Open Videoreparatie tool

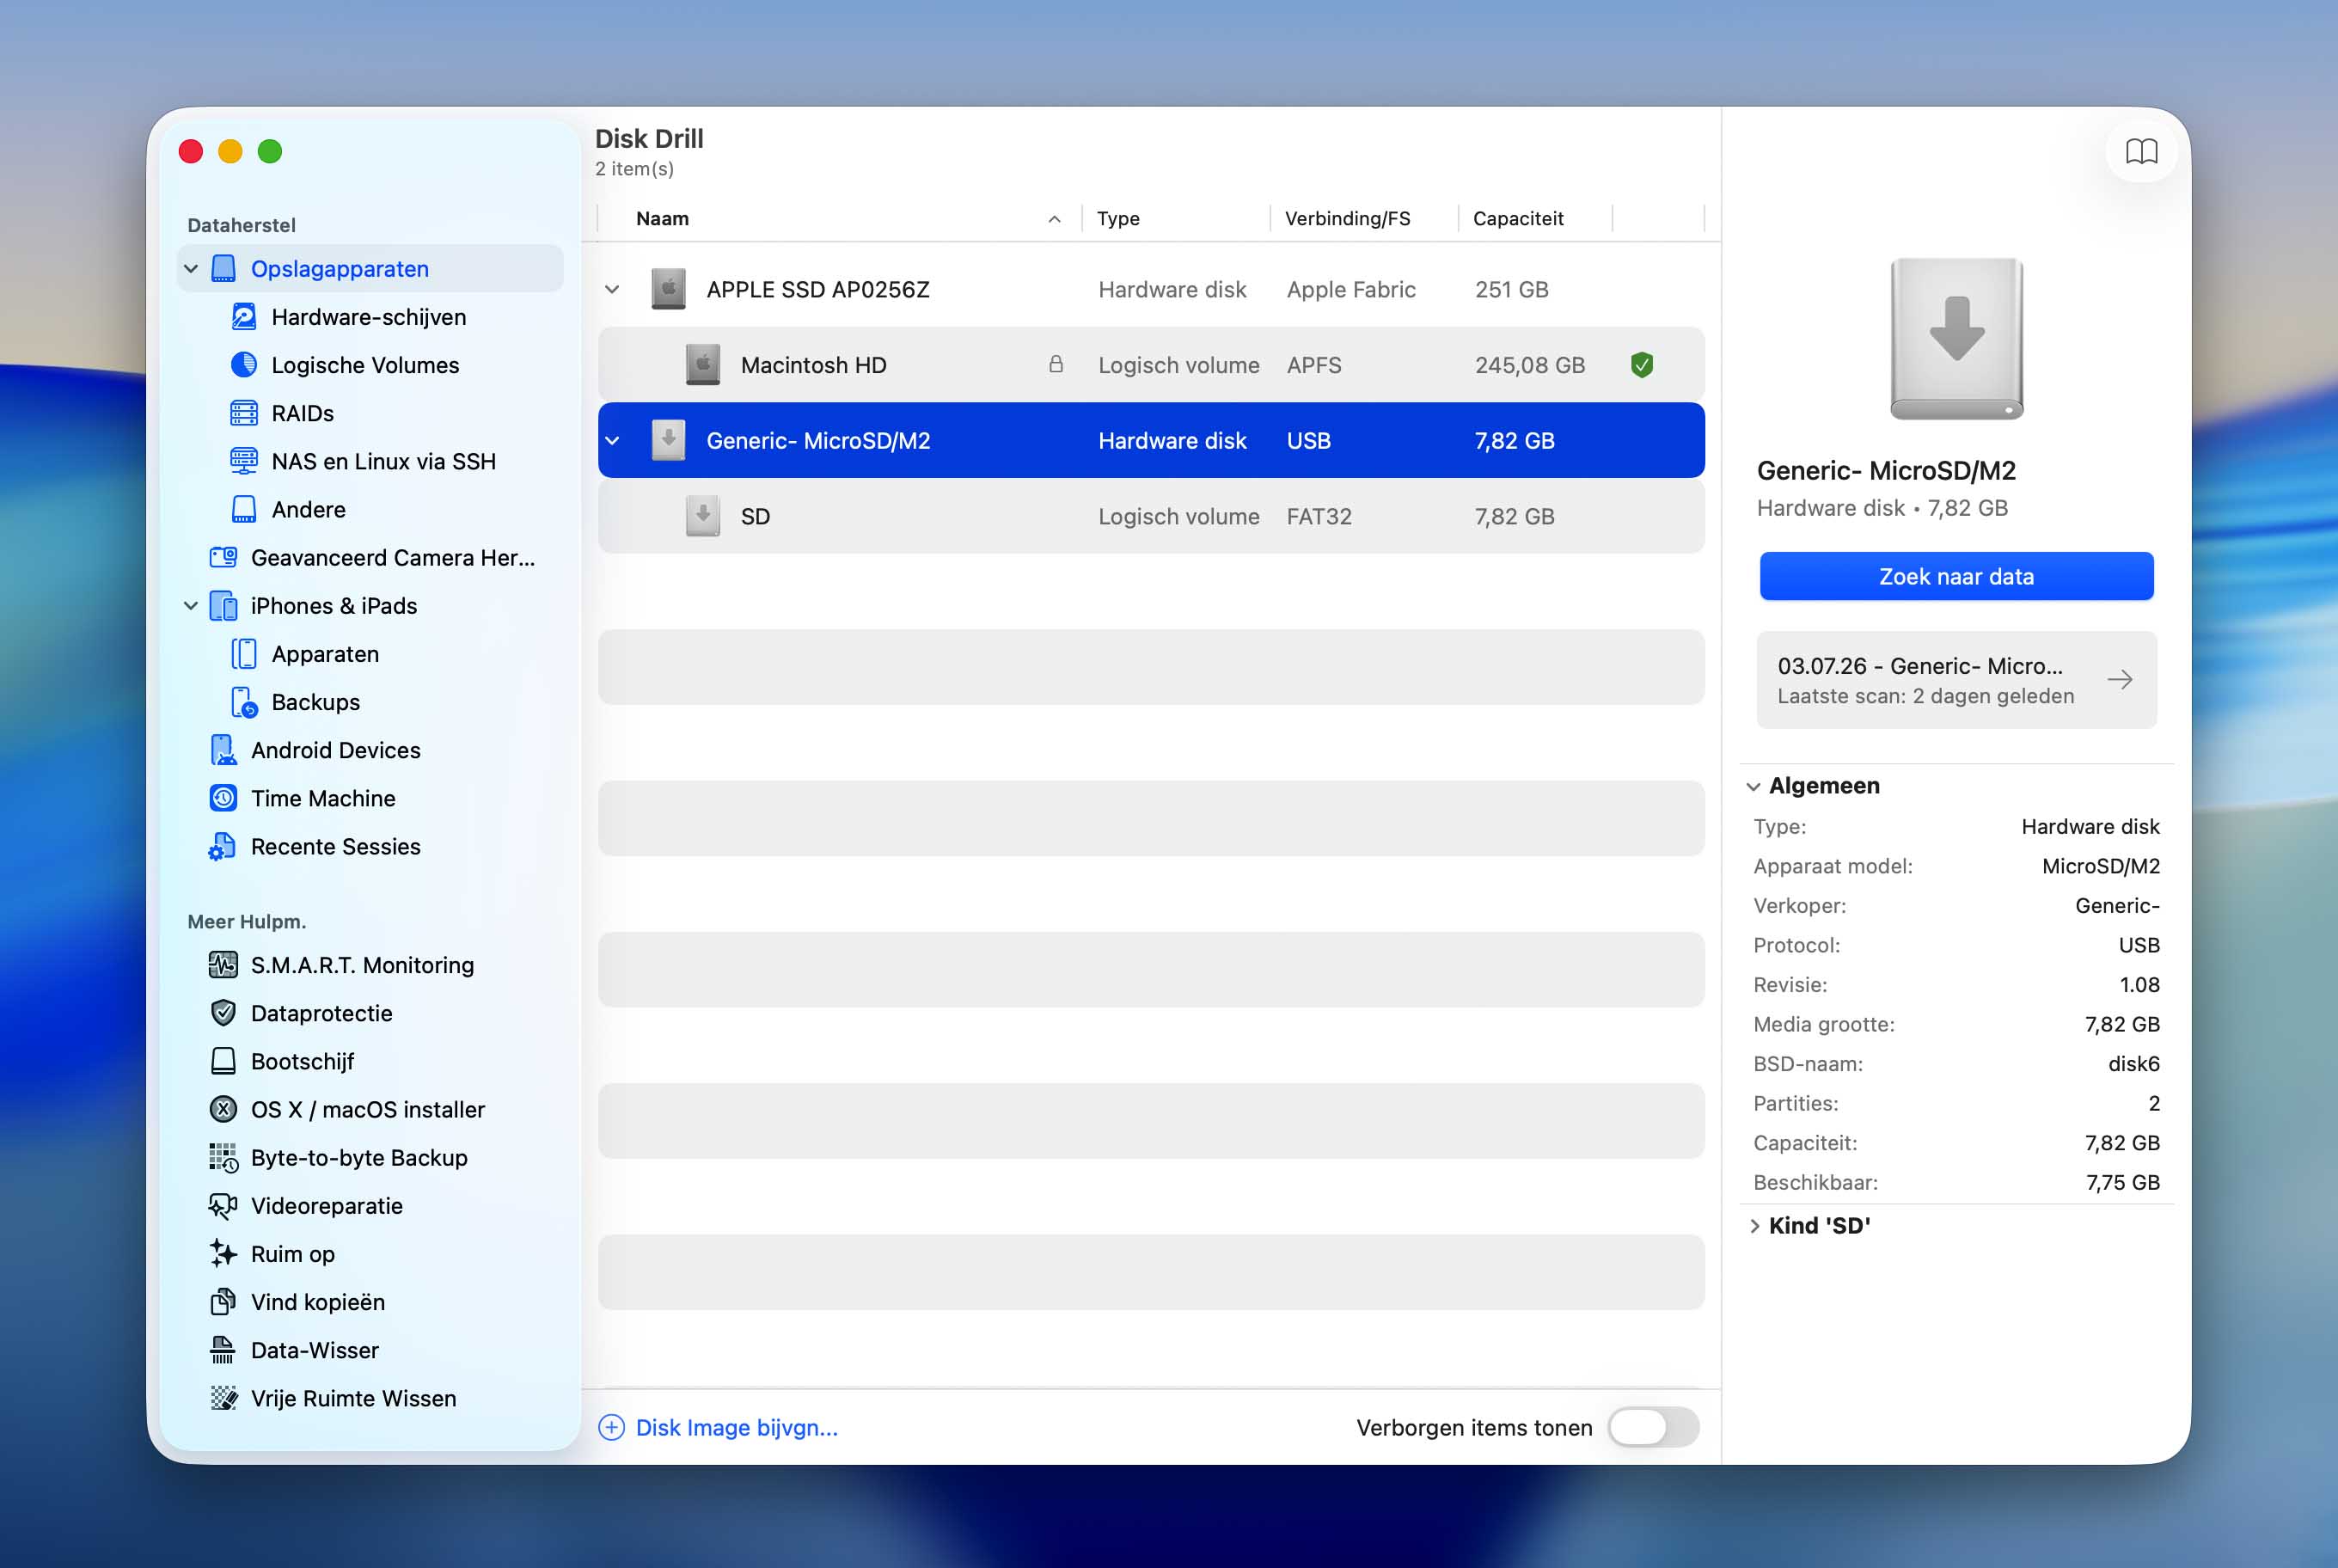[327, 1206]
